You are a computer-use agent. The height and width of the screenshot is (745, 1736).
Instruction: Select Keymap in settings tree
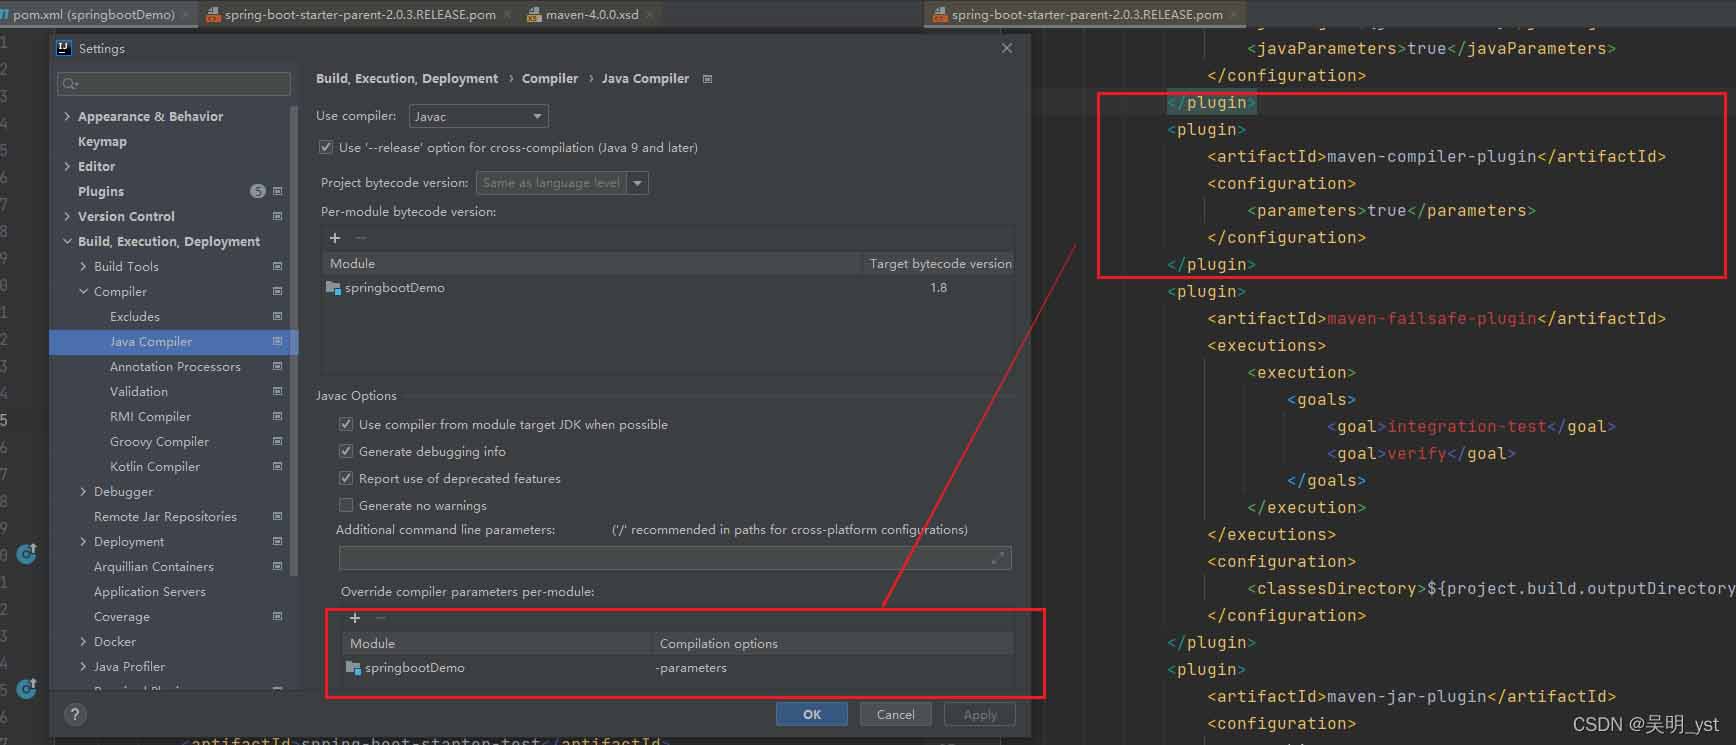pos(102,141)
